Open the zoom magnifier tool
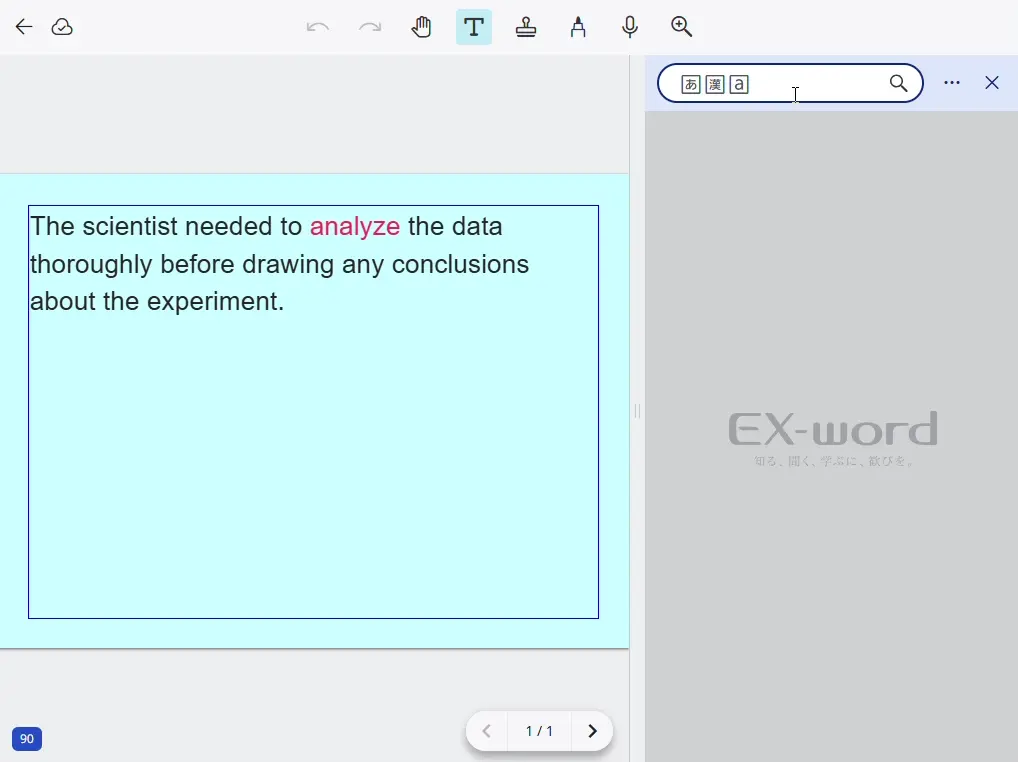The height and width of the screenshot is (762, 1018). coord(682,27)
